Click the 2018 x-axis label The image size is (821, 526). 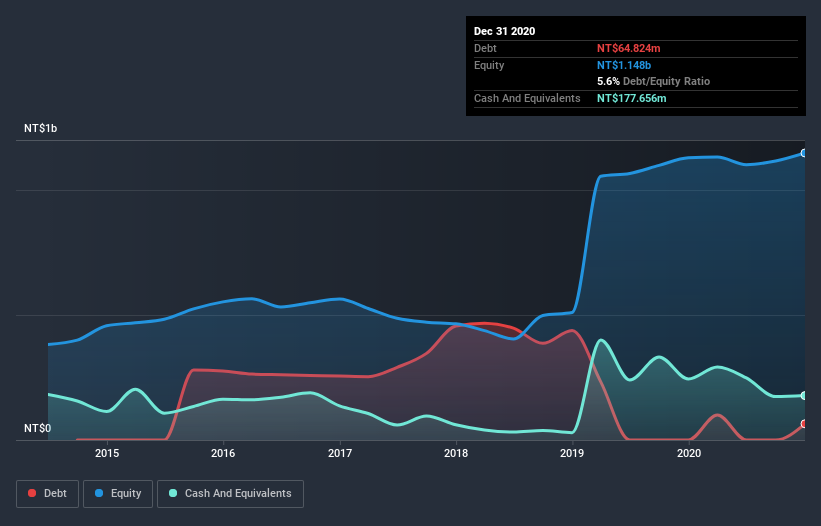(456, 453)
